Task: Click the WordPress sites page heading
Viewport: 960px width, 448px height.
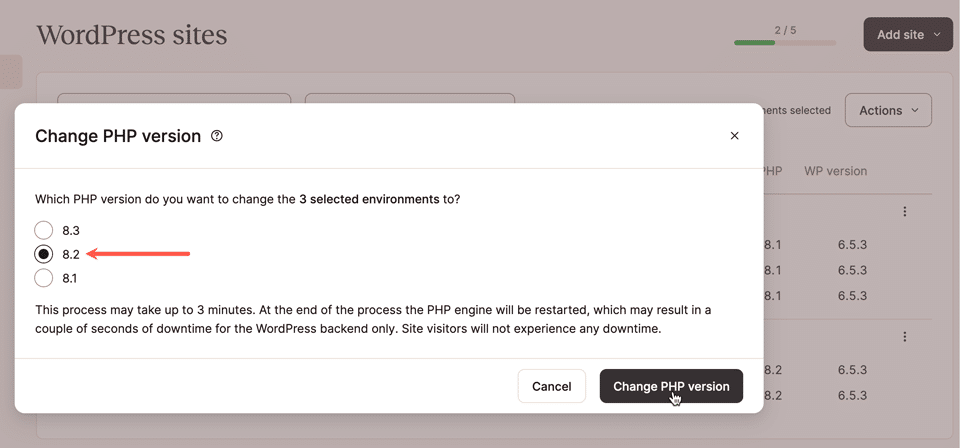Action: point(132,36)
